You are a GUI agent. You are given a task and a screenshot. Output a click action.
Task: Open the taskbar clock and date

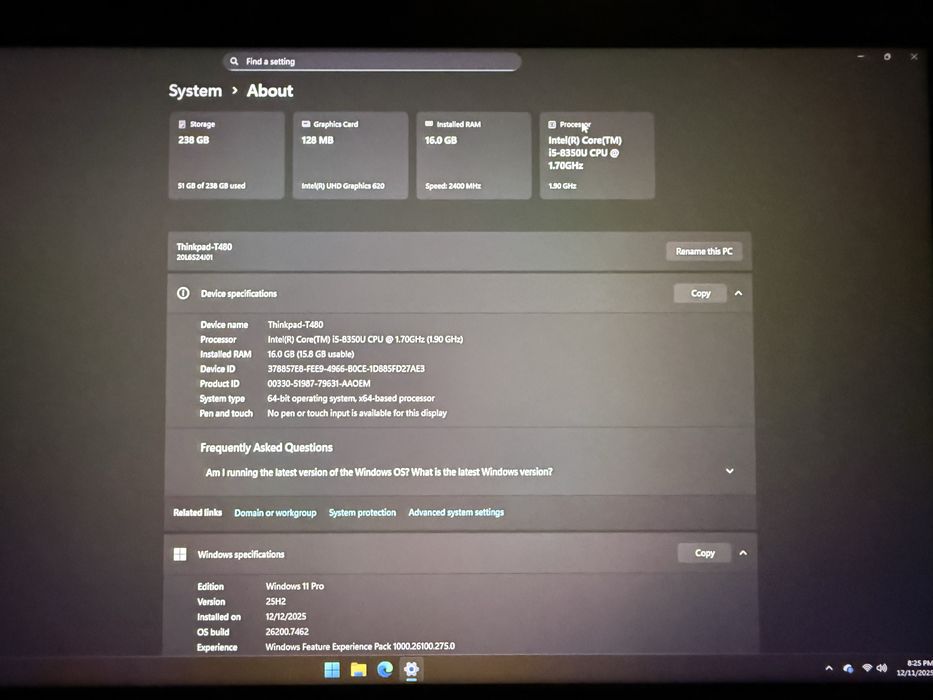[x=915, y=668]
